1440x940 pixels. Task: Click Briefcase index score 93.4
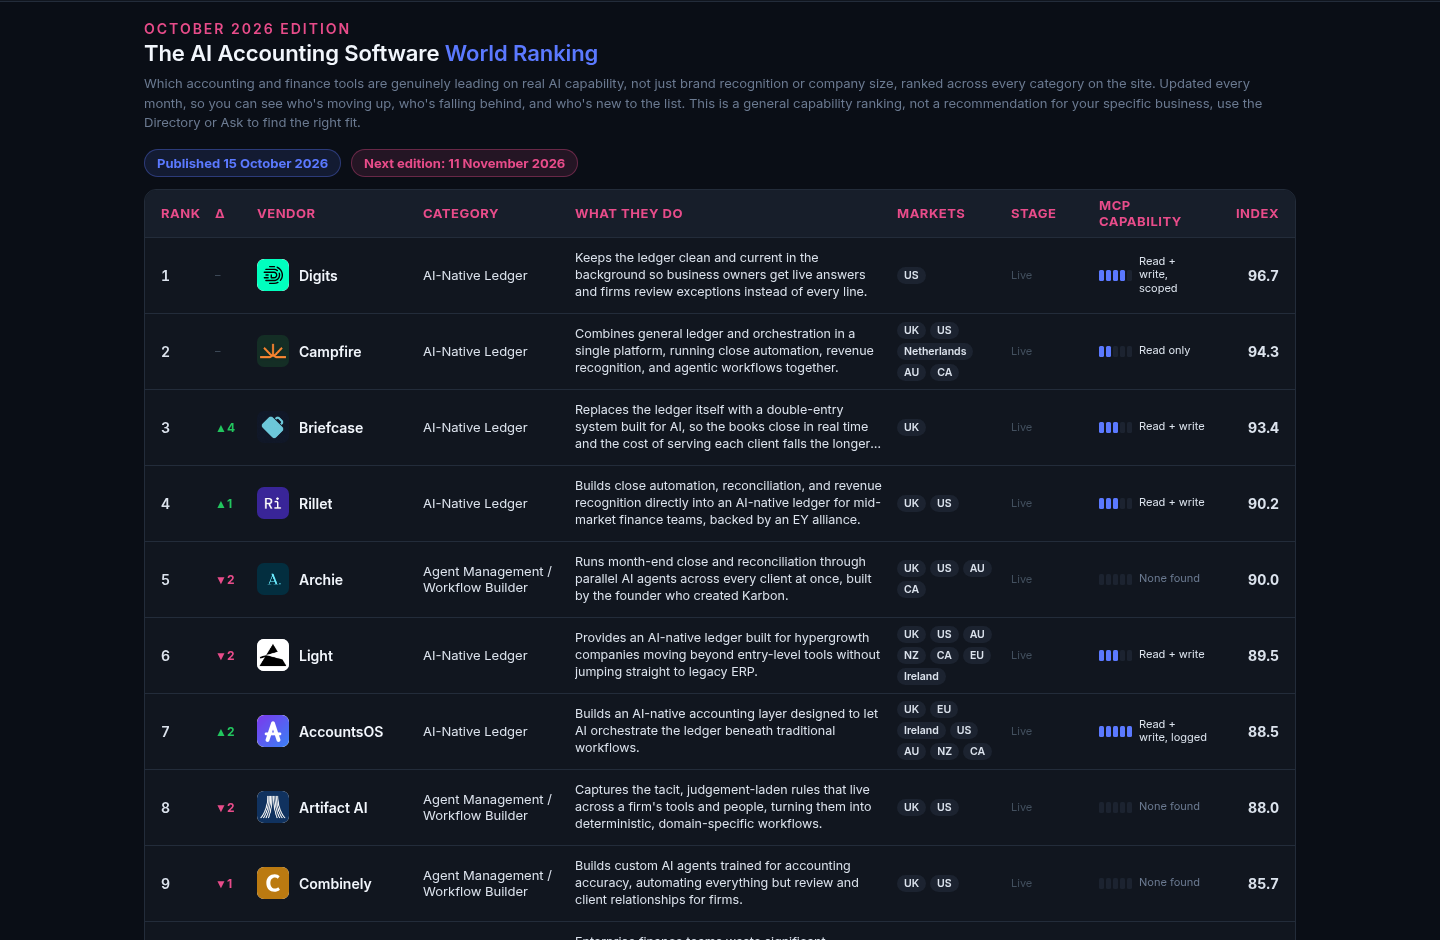[x=1263, y=428]
